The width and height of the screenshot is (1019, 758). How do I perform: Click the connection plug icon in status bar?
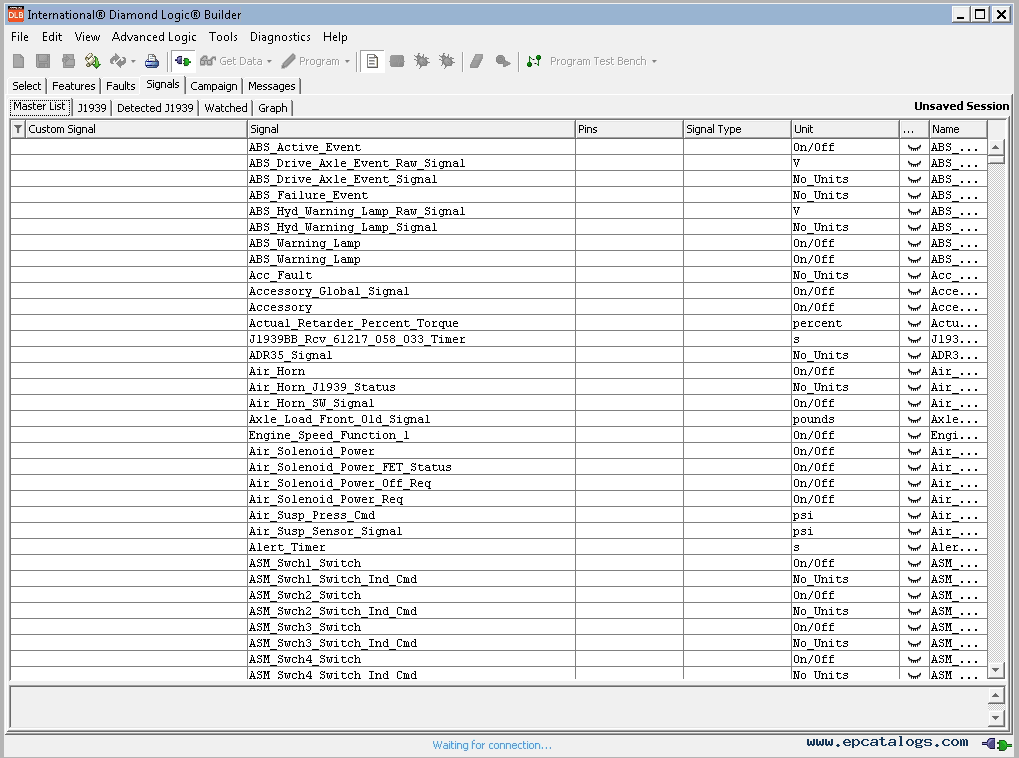(x=996, y=744)
